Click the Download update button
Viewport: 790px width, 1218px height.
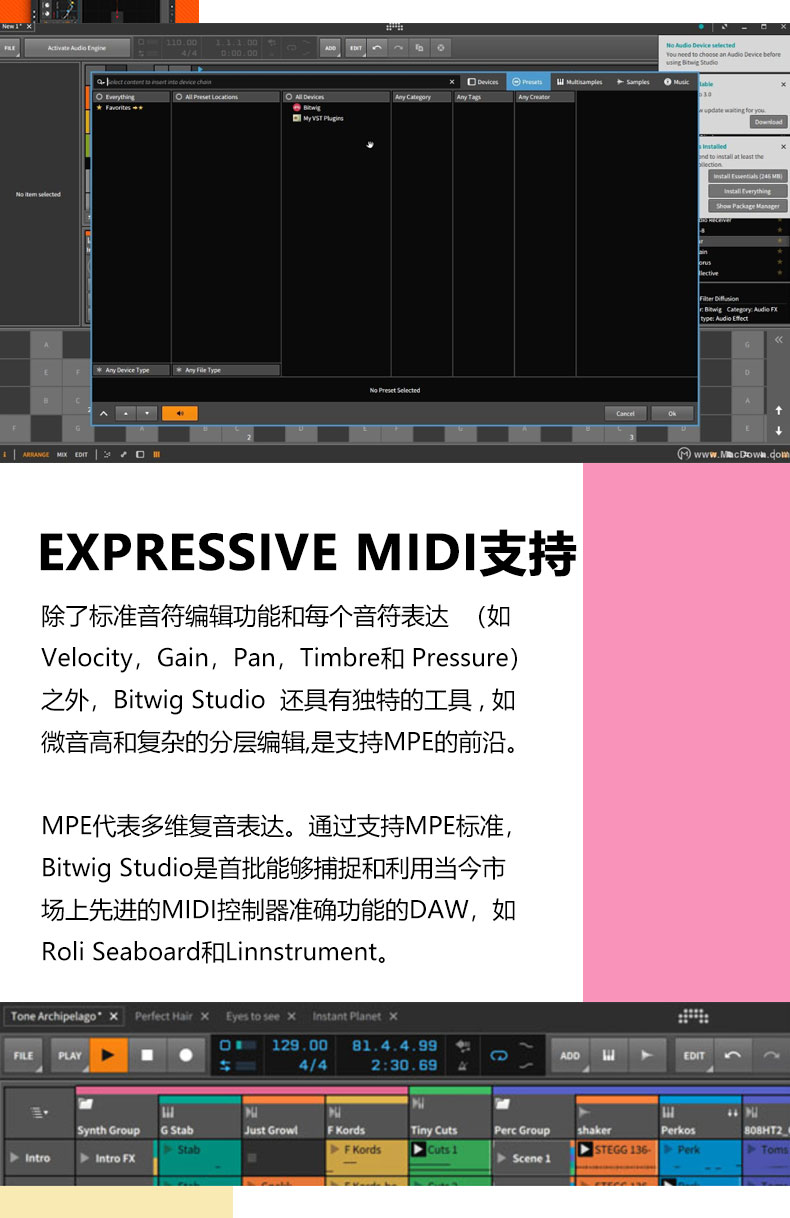coord(768,122)
